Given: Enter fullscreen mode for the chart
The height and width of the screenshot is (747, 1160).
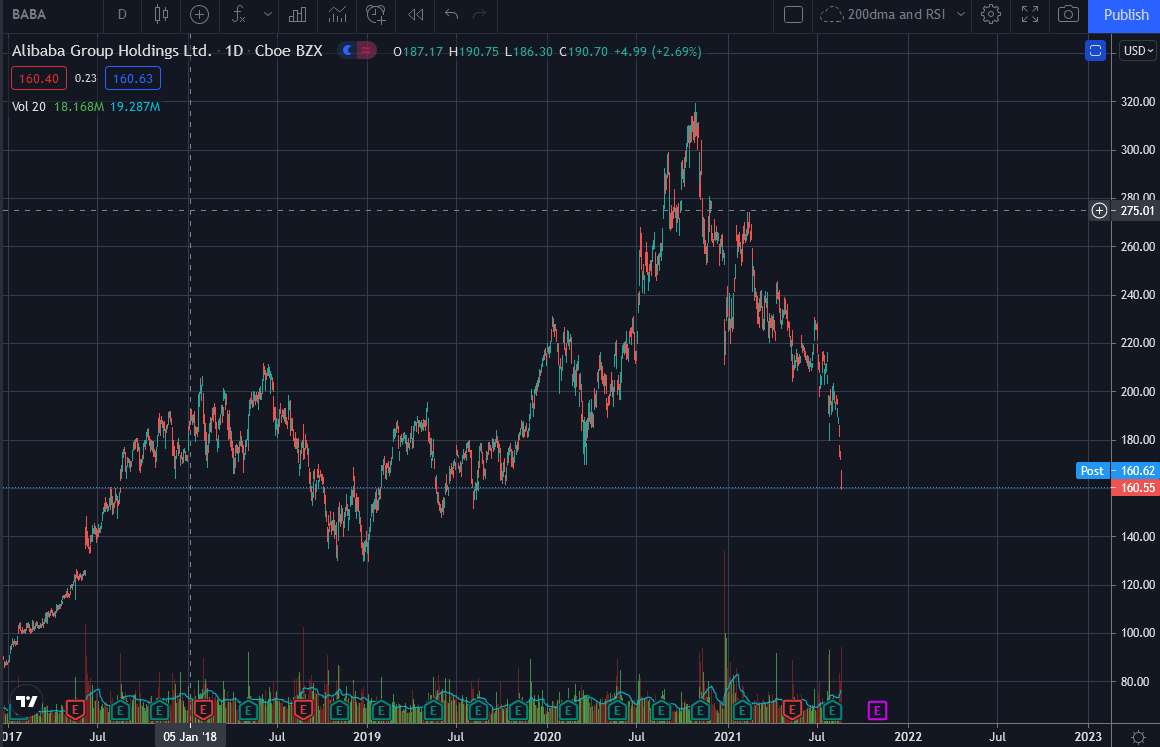Looking at the screenshot, I should coord(1030,14).
